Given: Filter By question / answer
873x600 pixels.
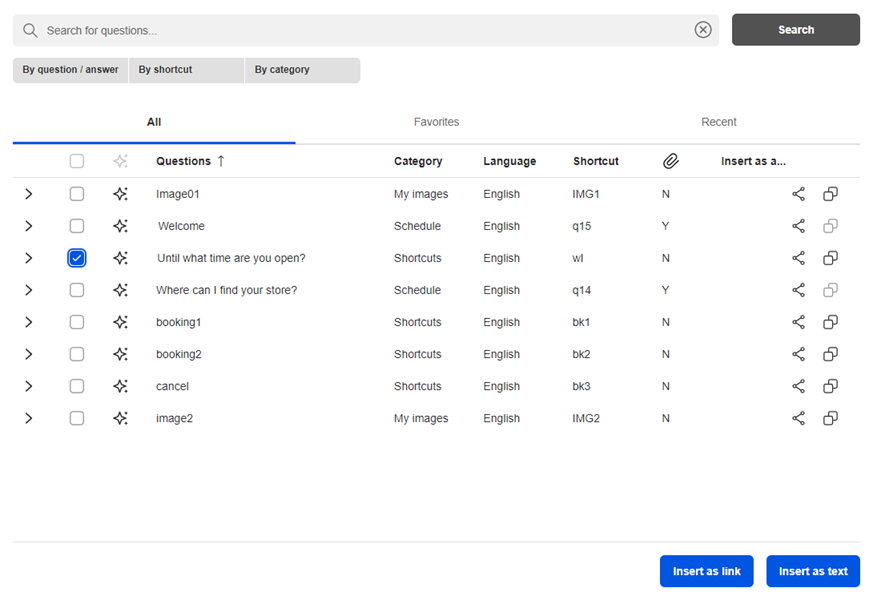Looking at the screenshot, I should tap(71, 70).
